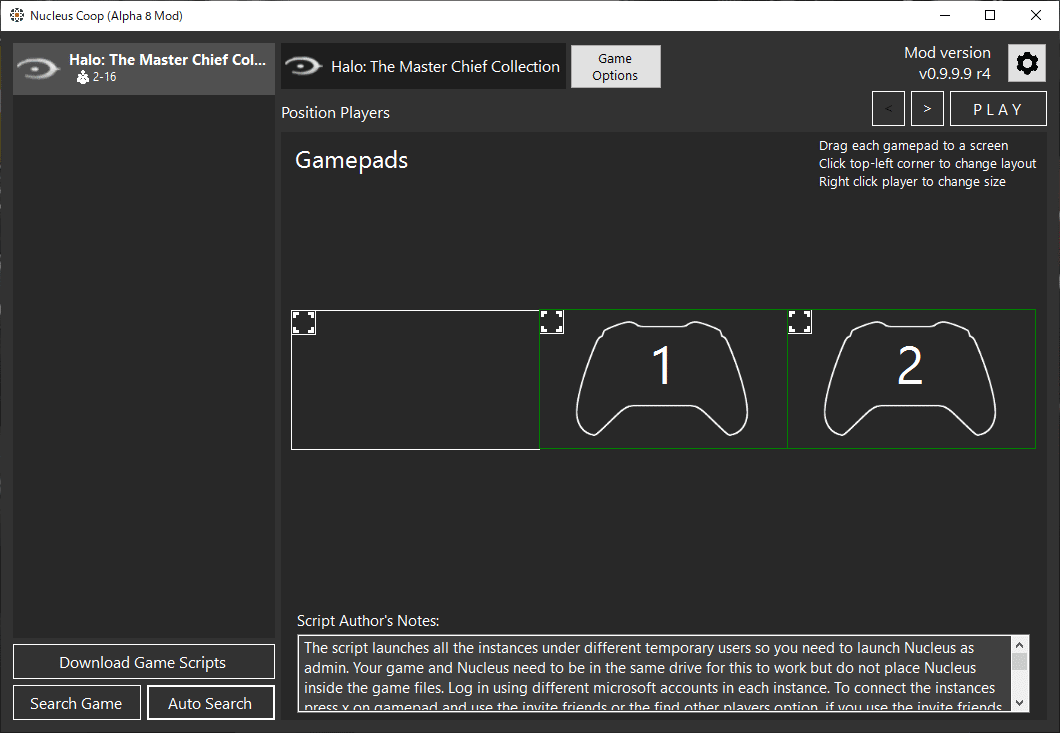Click the 'Position Players' heading
This screenshot has height=733, width=1060.
335,113
